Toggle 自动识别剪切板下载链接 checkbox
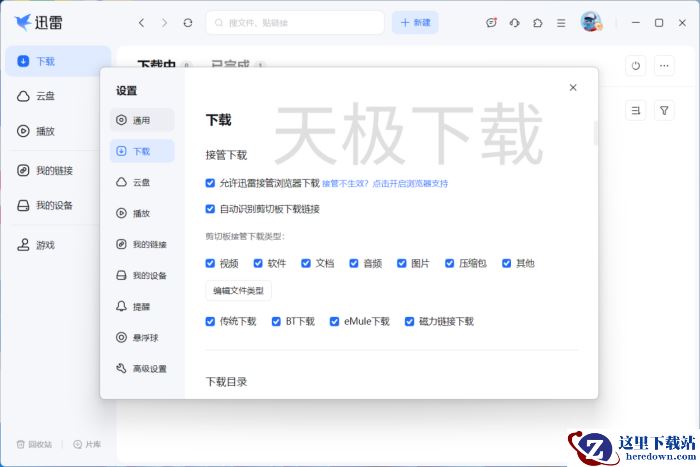 coord(210,209)
